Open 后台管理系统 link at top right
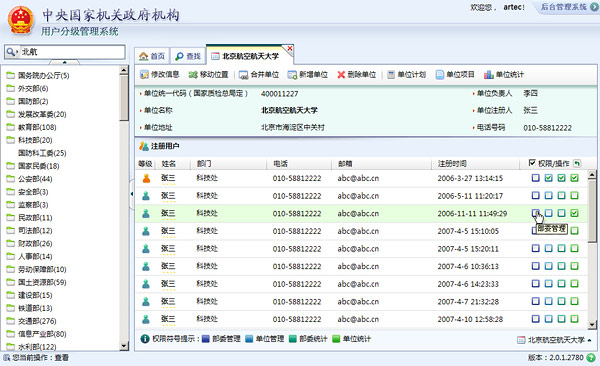The height and width of the screenshot is (366, 600). pos(564,7)
